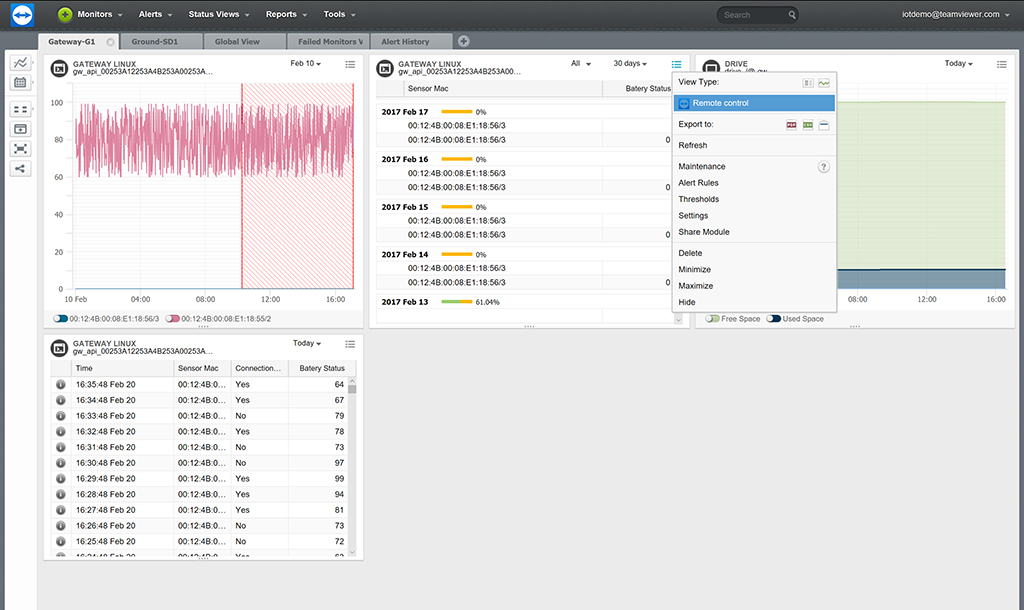1024x610 pixels.
Task: Click Share Module in the menu
Action: tap(703, 232)
